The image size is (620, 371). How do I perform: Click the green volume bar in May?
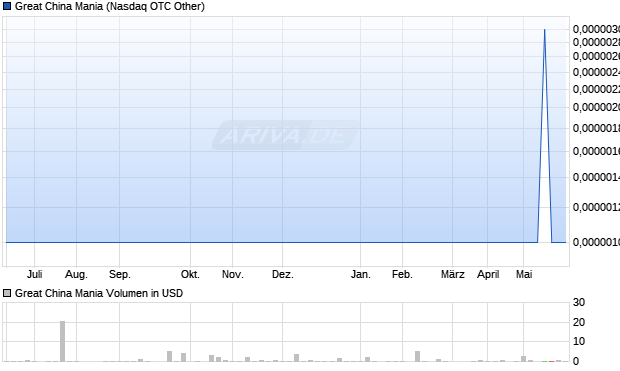point(544,361)
